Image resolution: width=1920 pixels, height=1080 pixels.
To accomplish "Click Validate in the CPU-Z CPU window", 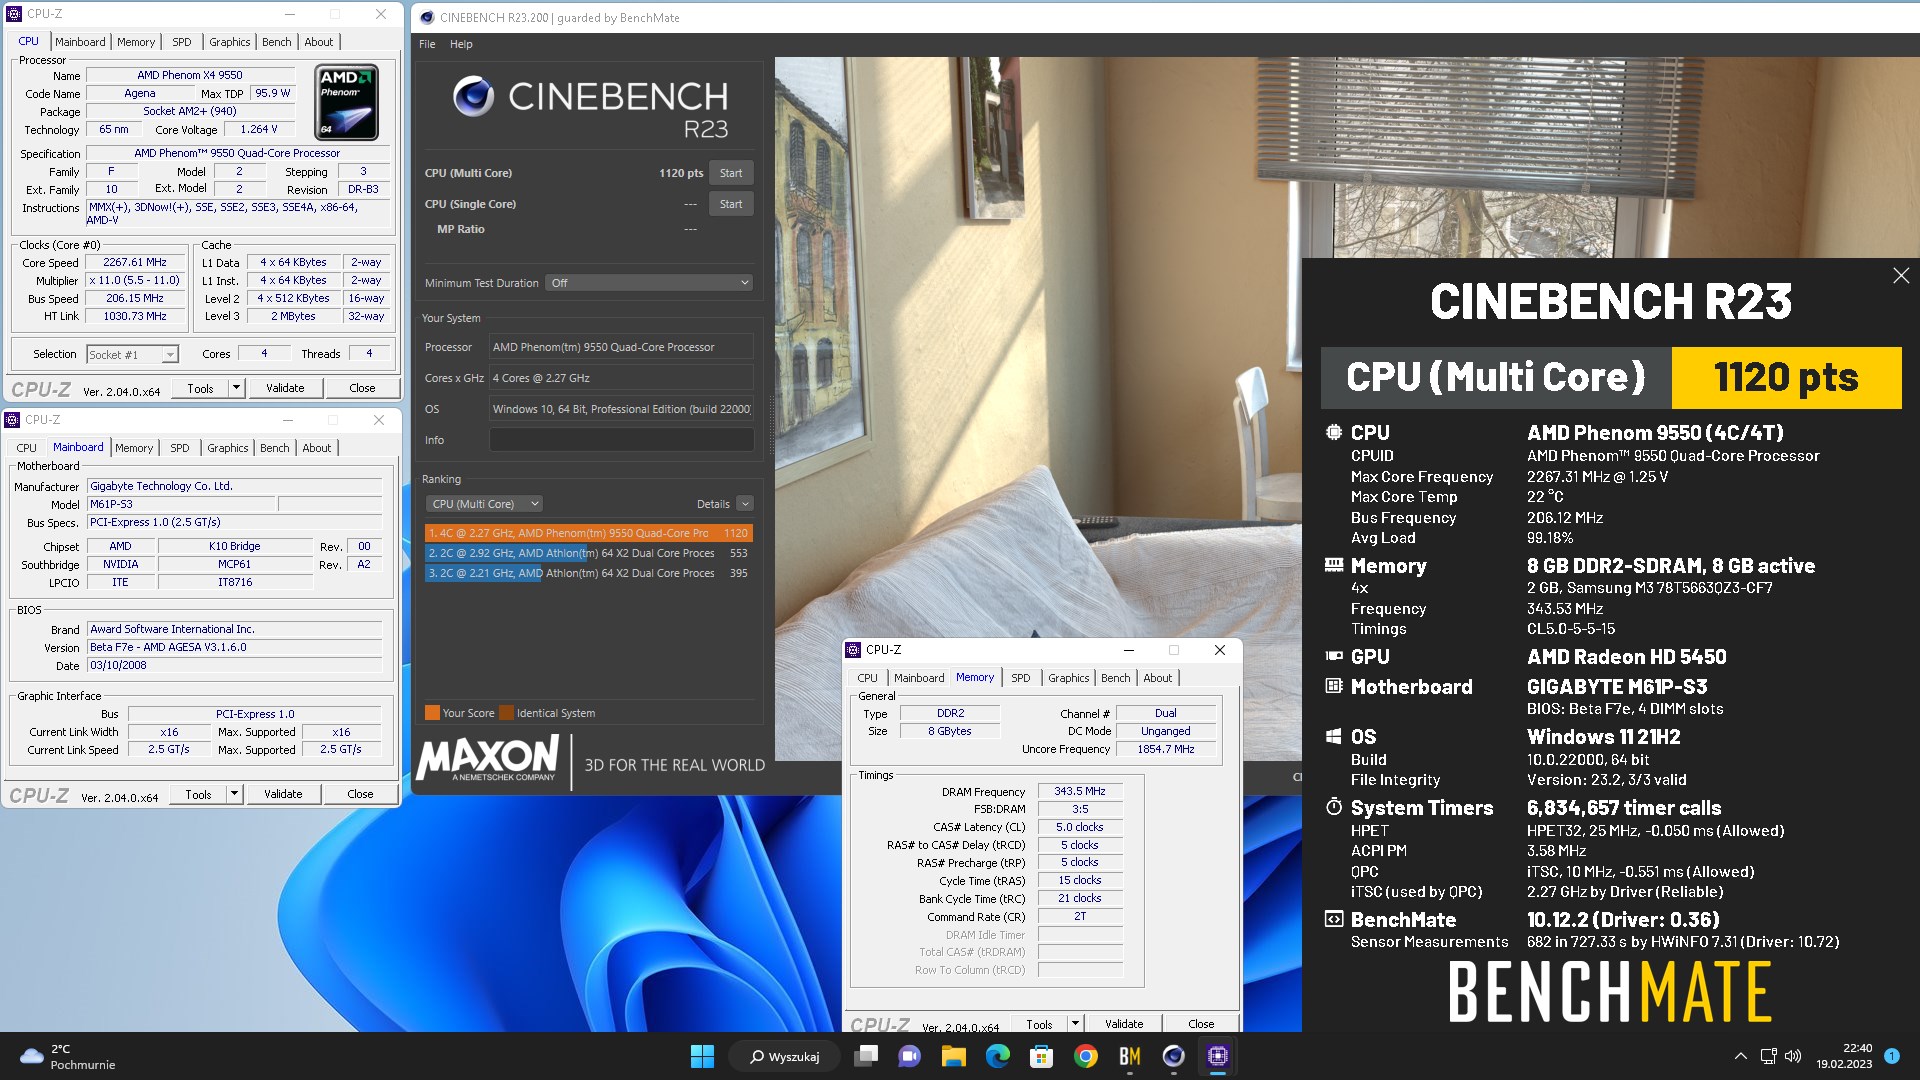I will click(x=285, y=388).
